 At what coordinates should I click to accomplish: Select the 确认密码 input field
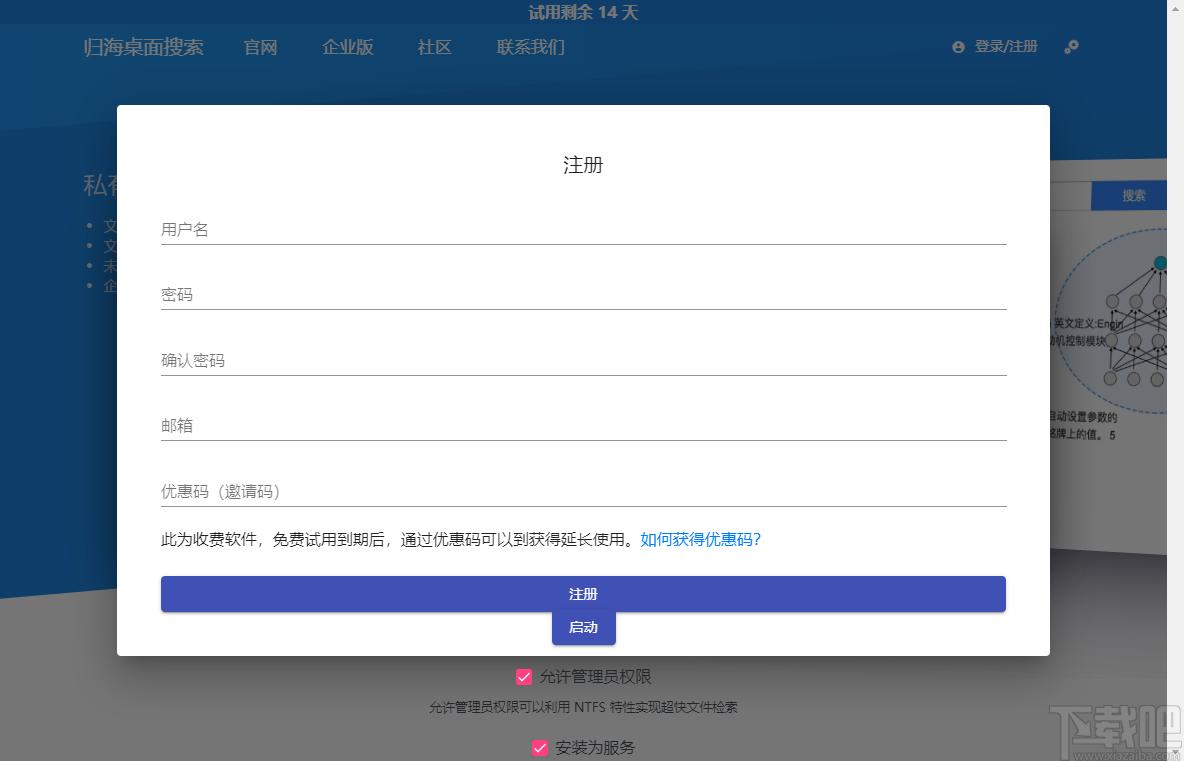583,361
